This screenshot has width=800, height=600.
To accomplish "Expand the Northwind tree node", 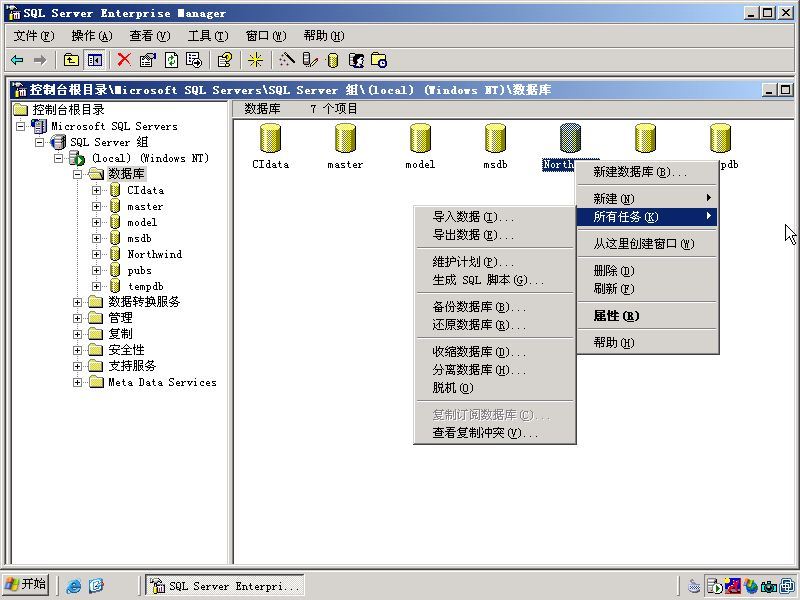I will [96, 254].
